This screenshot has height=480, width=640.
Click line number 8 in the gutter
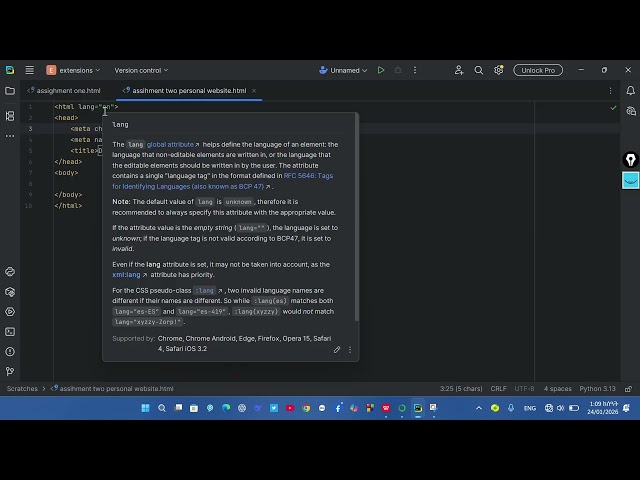click(30, 184)
